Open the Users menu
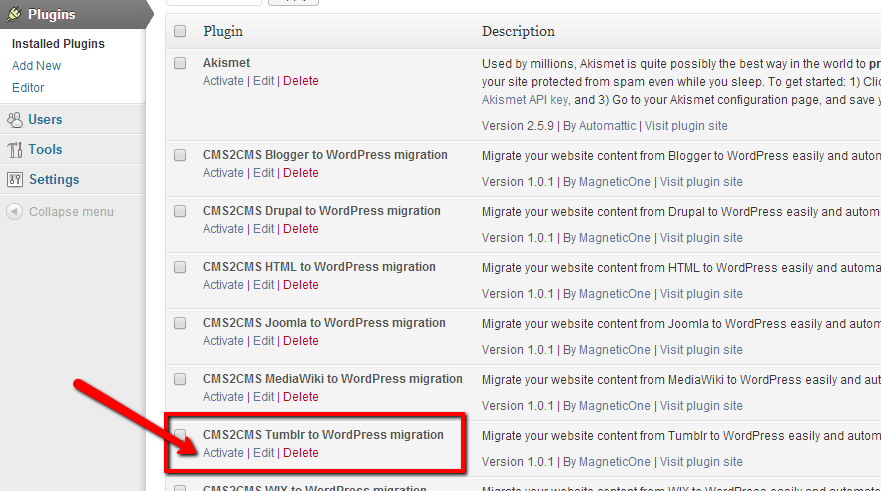 (x=45, y=120)
